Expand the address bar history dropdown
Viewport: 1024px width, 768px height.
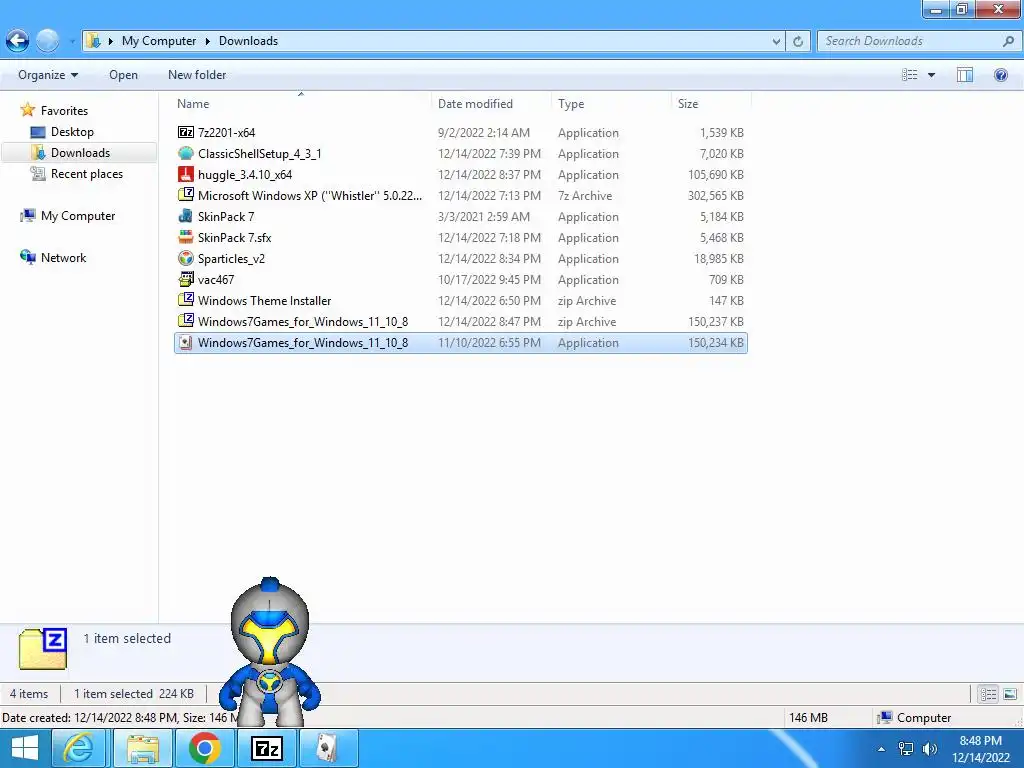776,41
